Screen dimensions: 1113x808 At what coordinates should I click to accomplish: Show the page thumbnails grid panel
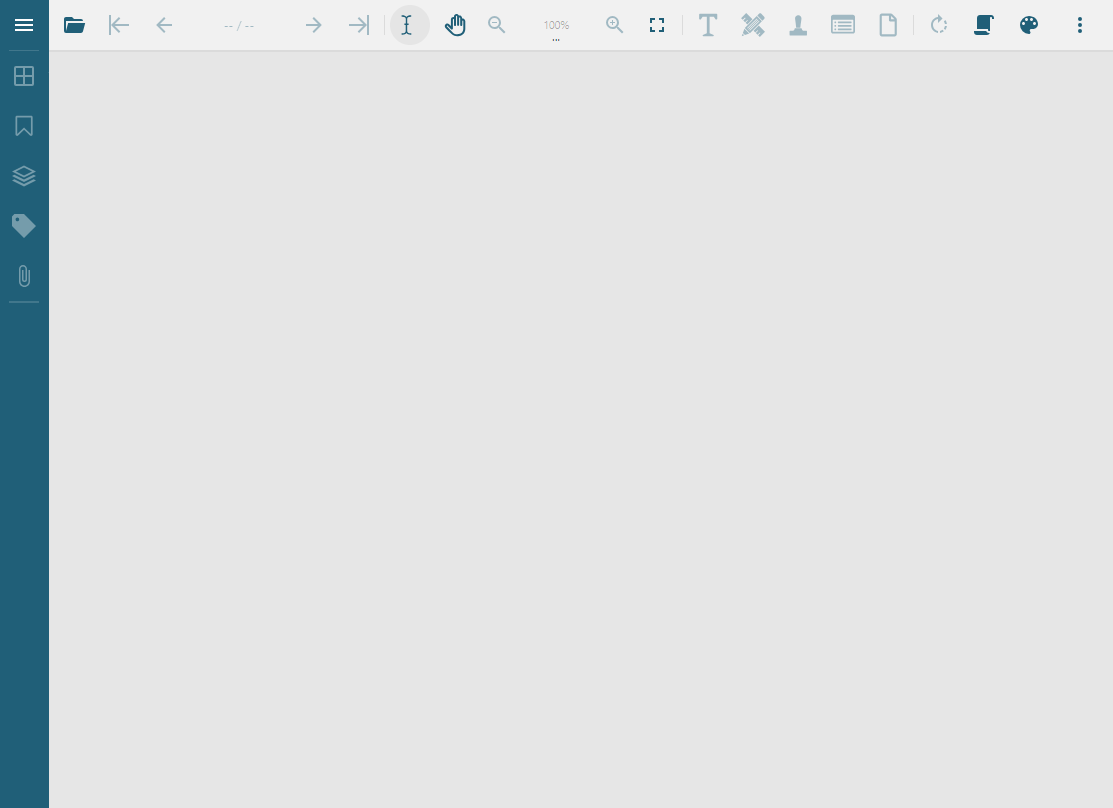coord(24,76)
